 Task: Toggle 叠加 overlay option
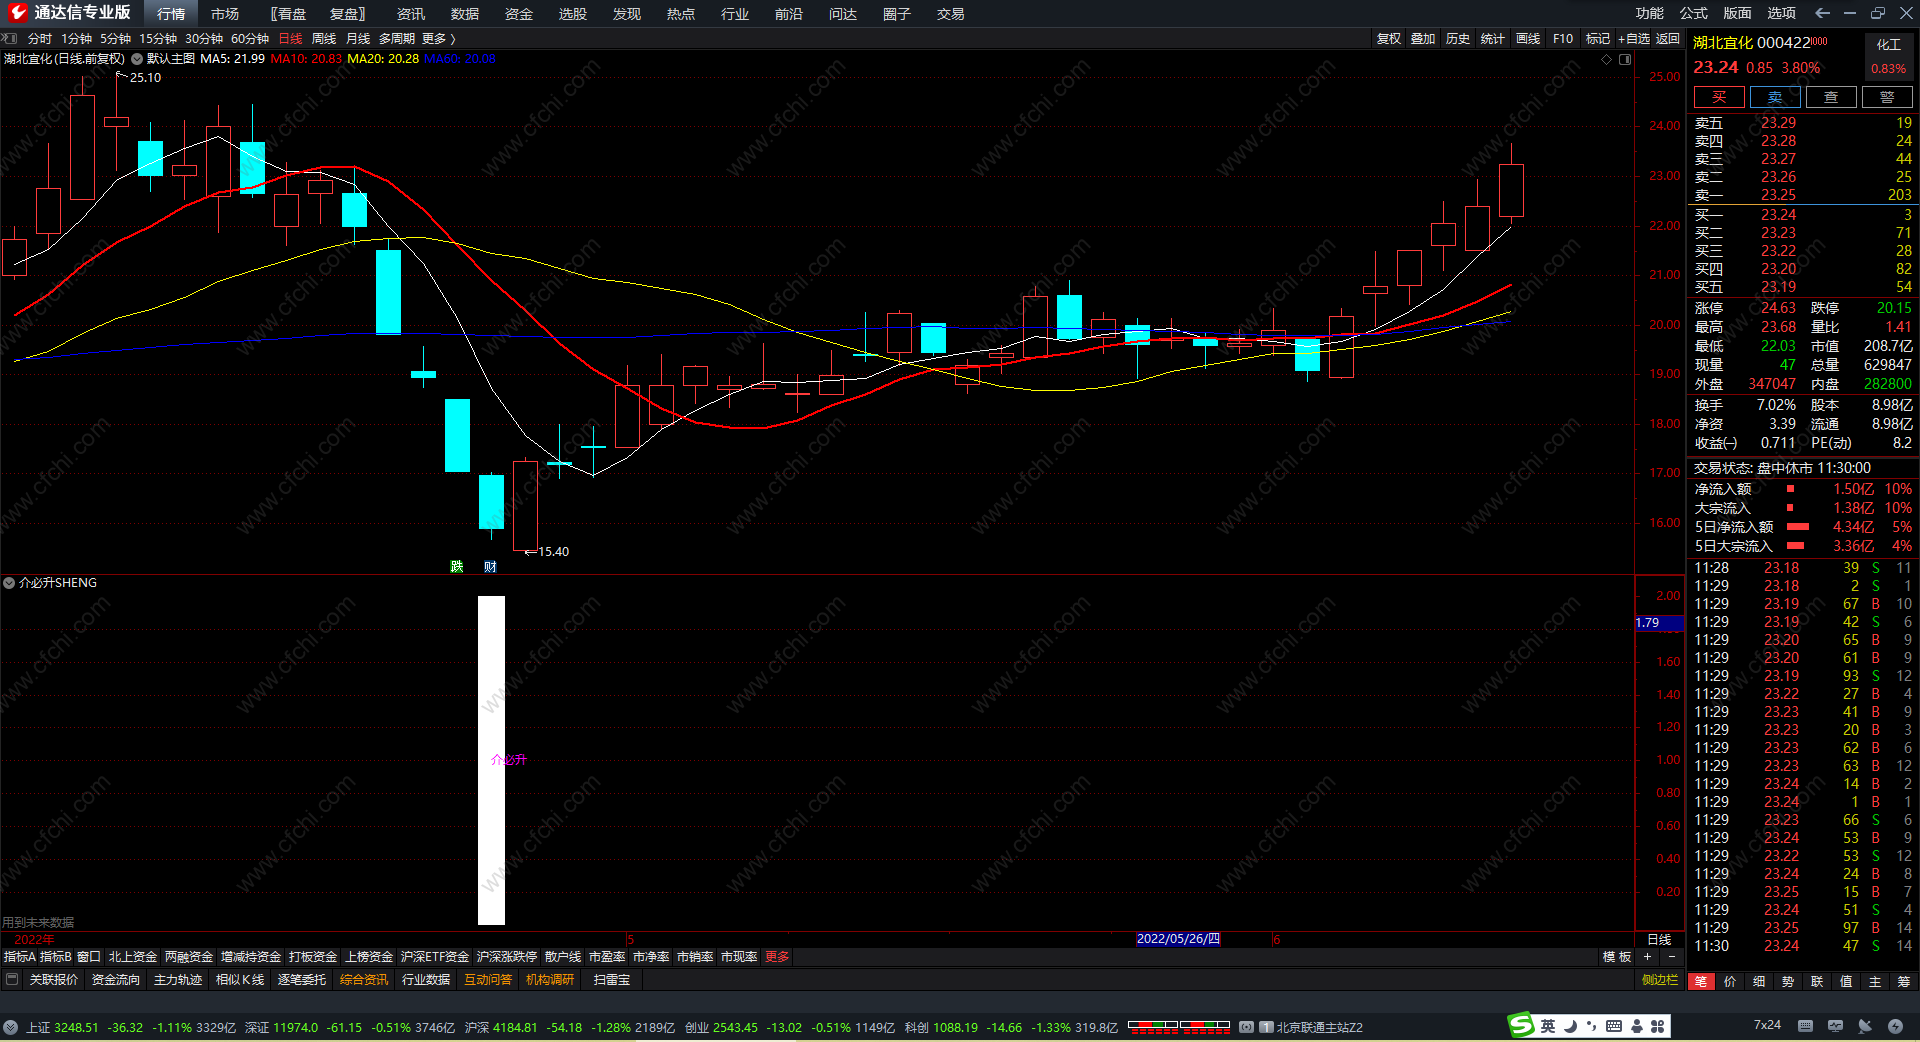(x=1423, y=38)
